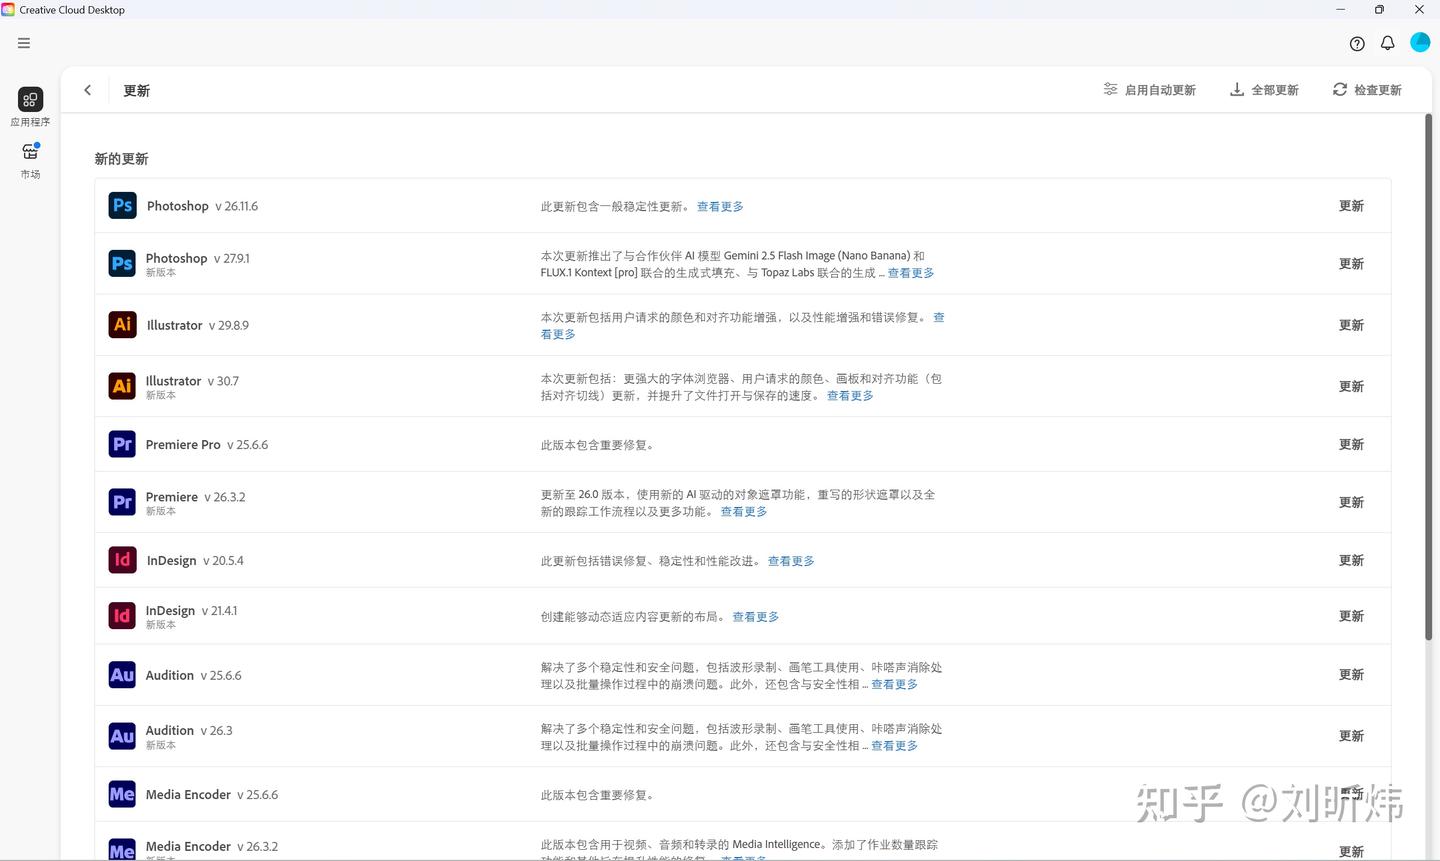Open 查看更多 for Premiere v 26.3.2
Viewport: 1440px width, 861px height.
[x=744, y=512]
